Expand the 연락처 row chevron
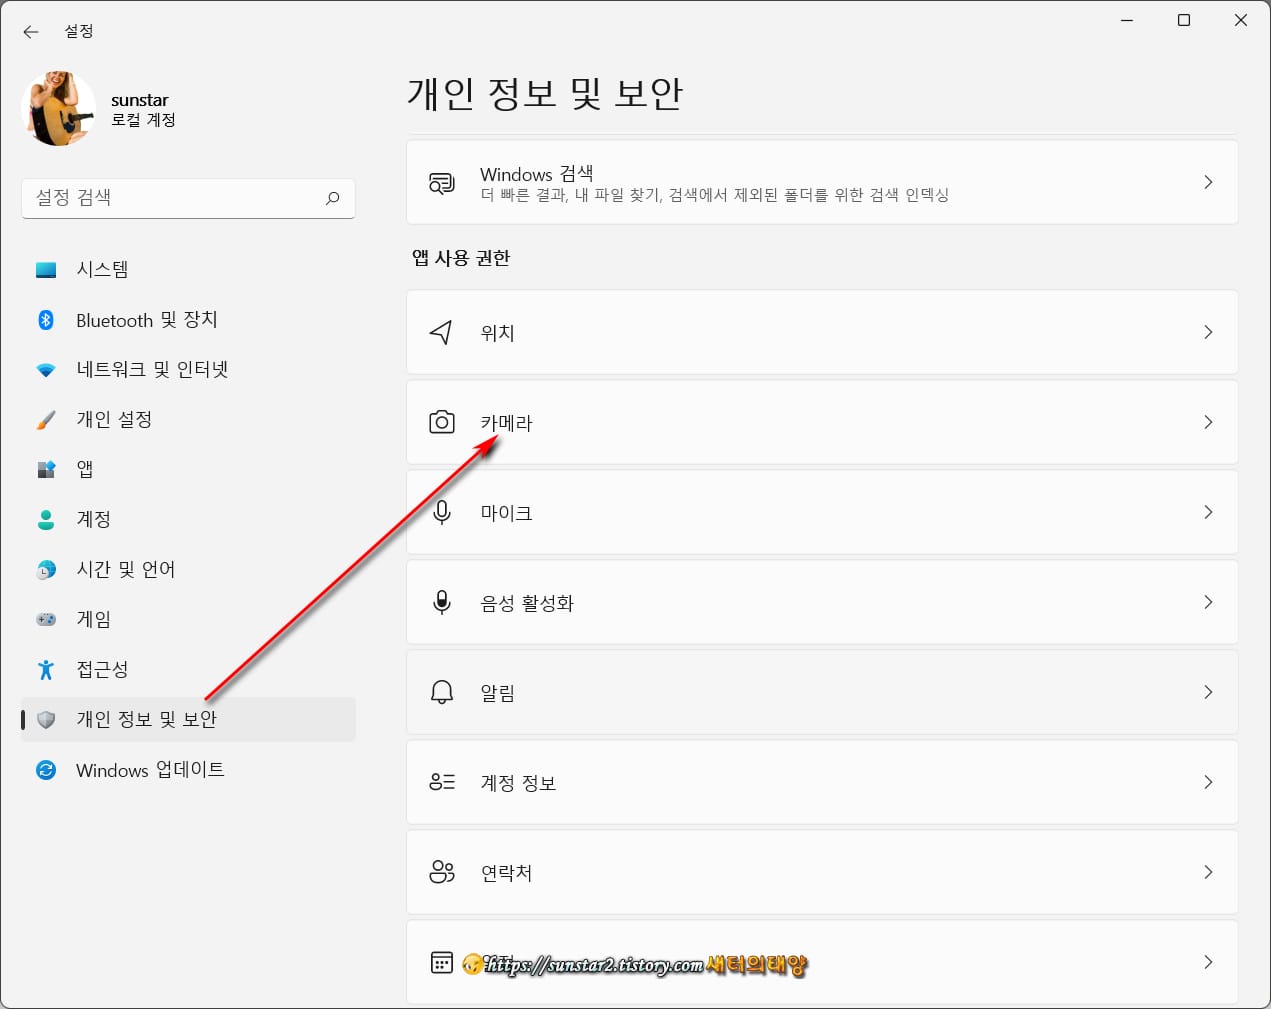Viewport: 1271px width, 1009px height. click(x=1208, y=872)
